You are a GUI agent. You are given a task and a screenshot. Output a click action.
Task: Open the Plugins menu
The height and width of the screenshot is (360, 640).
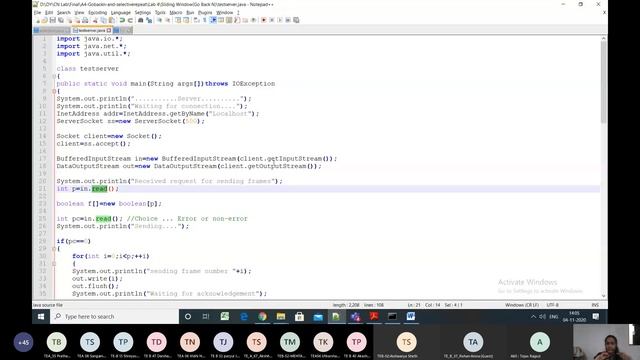[205, 13]
